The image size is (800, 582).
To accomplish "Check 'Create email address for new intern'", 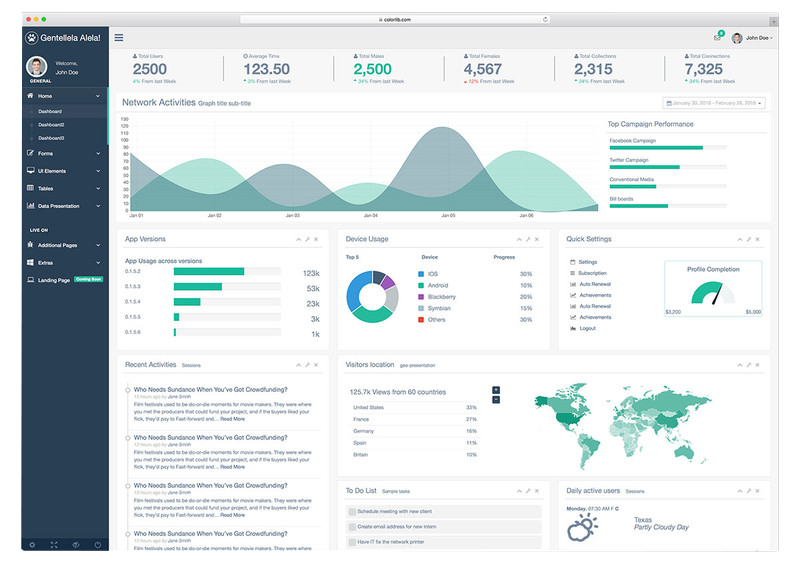I will click(x=351, y=526).
